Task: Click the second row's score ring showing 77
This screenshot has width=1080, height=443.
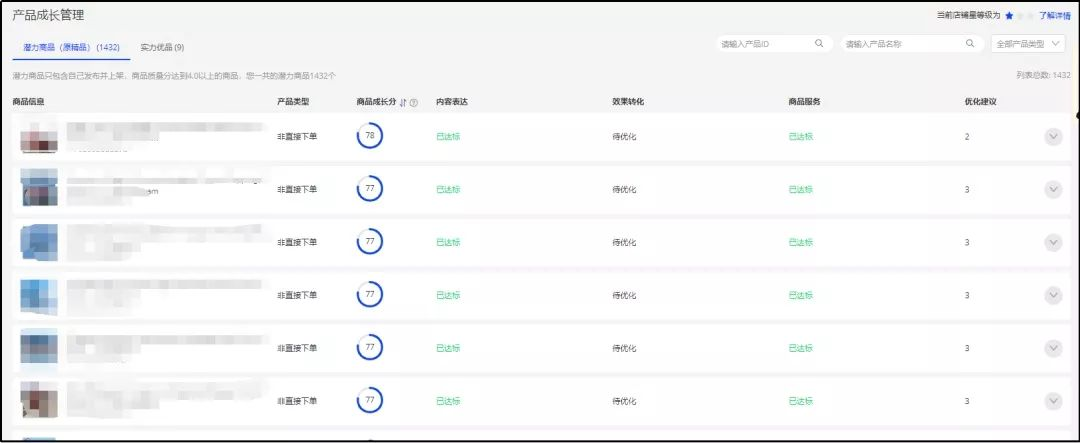Action: [x=370, y=188]
